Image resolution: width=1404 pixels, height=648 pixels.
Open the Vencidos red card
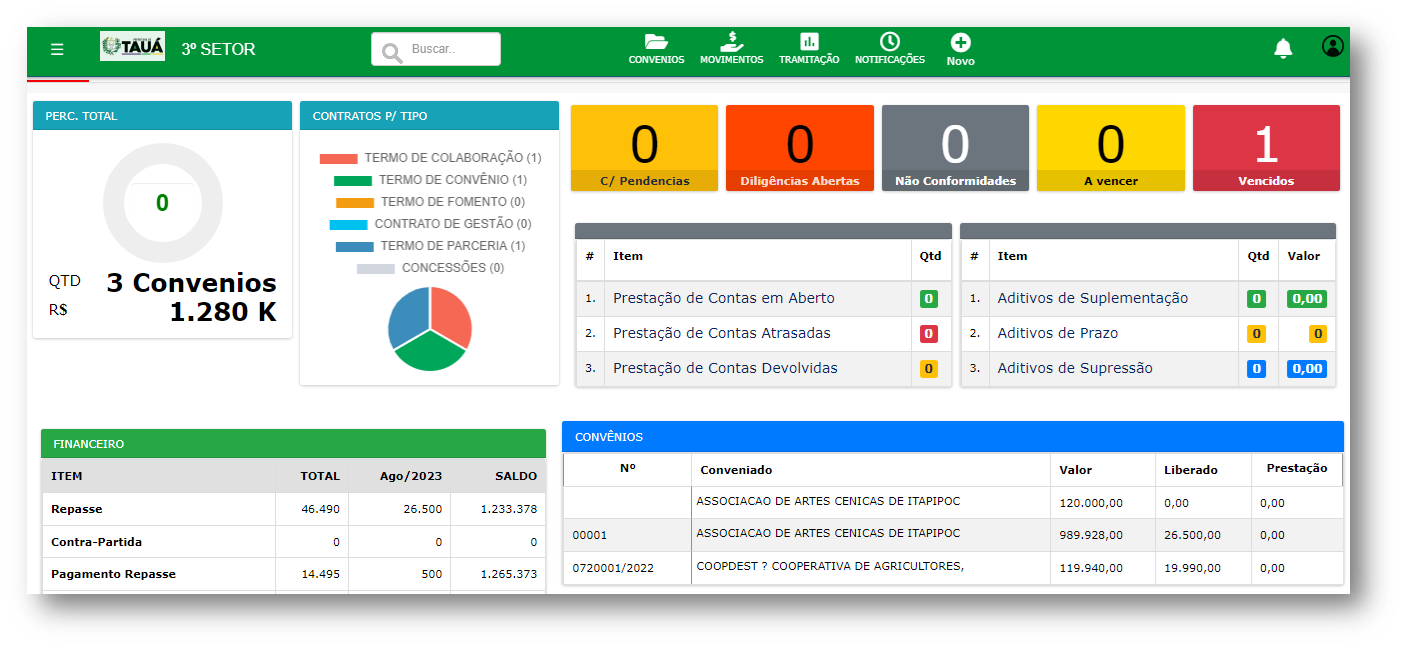1265,147
